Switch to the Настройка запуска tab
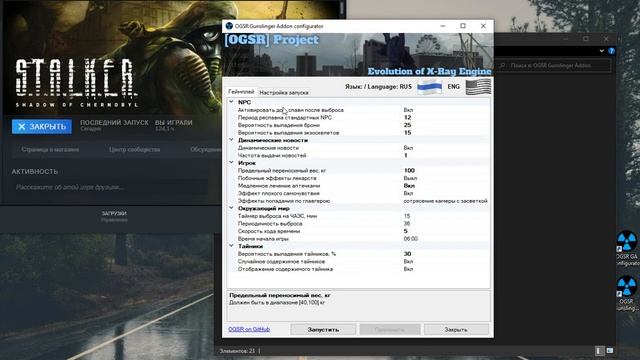 click(x=284, y=93)
